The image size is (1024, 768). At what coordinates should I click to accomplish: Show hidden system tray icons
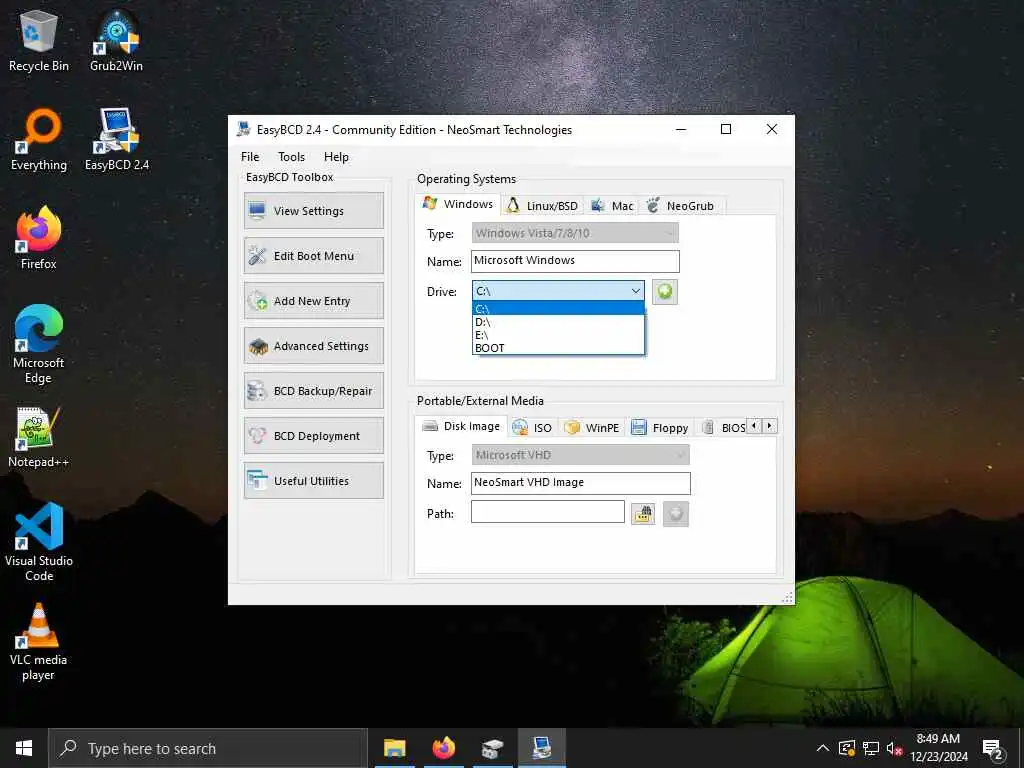click(x=823, y=748)
